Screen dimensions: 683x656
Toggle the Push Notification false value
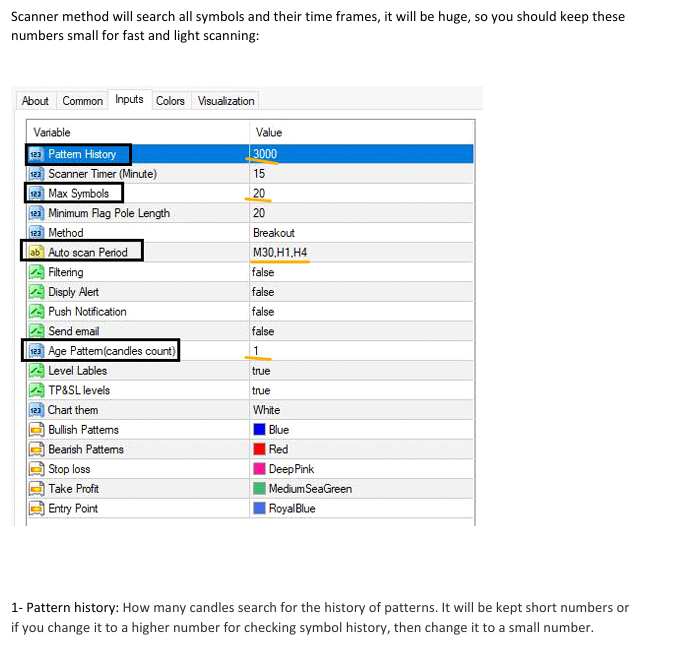tap(263, 312)
